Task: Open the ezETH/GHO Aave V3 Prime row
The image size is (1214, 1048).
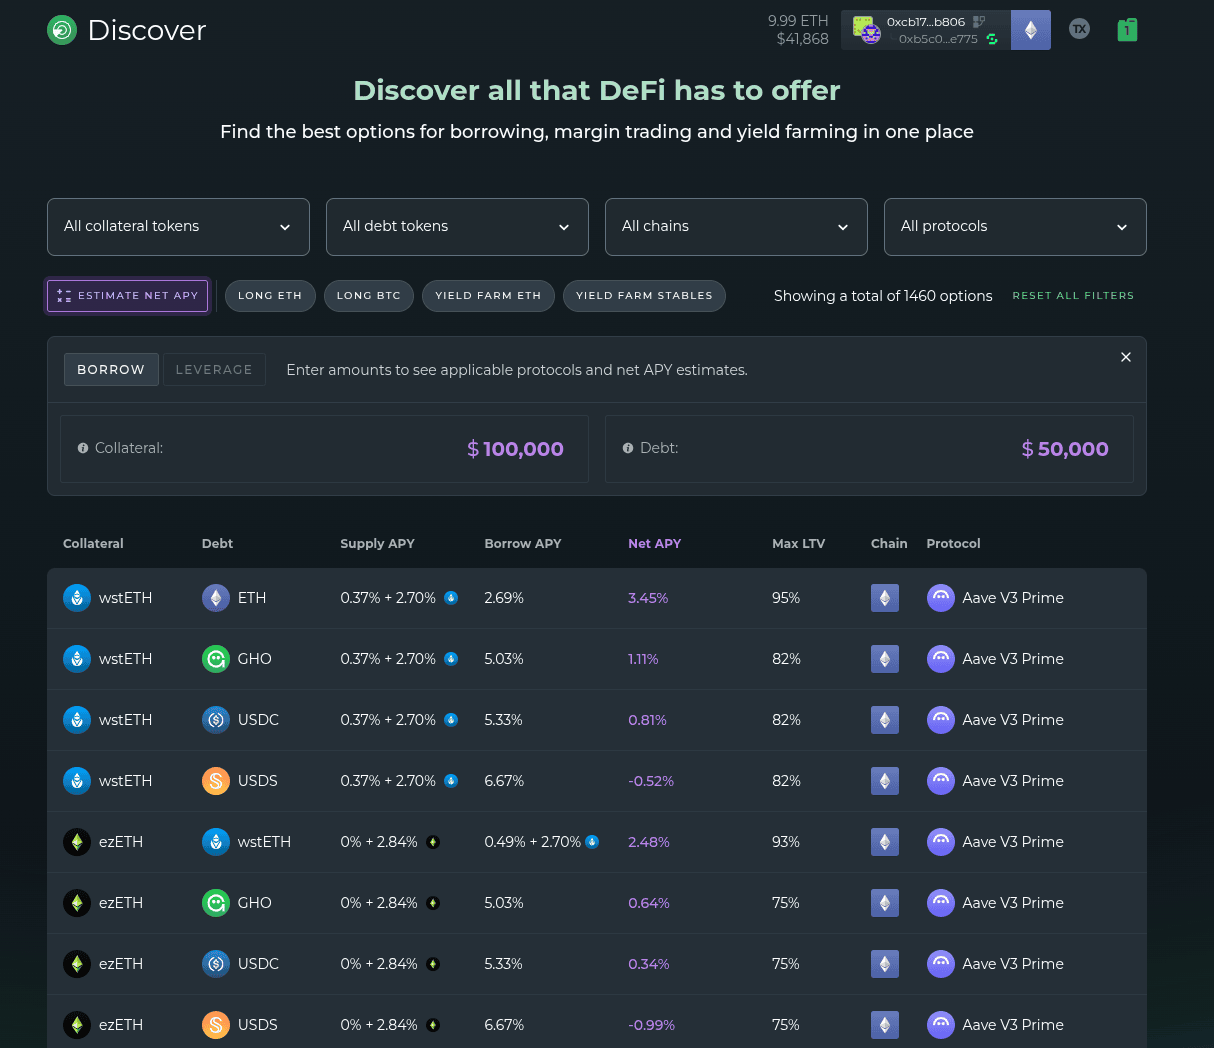Action: click(597, 903)
